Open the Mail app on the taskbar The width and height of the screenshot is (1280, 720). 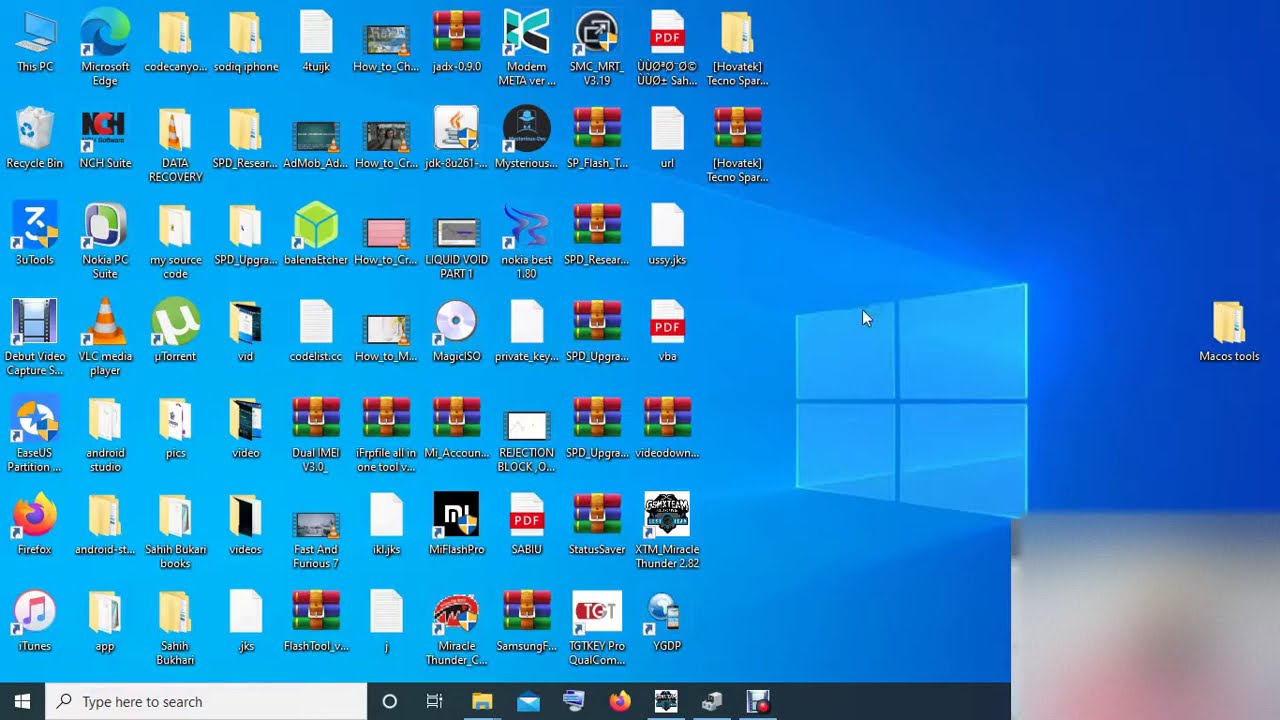pos(528,702)
